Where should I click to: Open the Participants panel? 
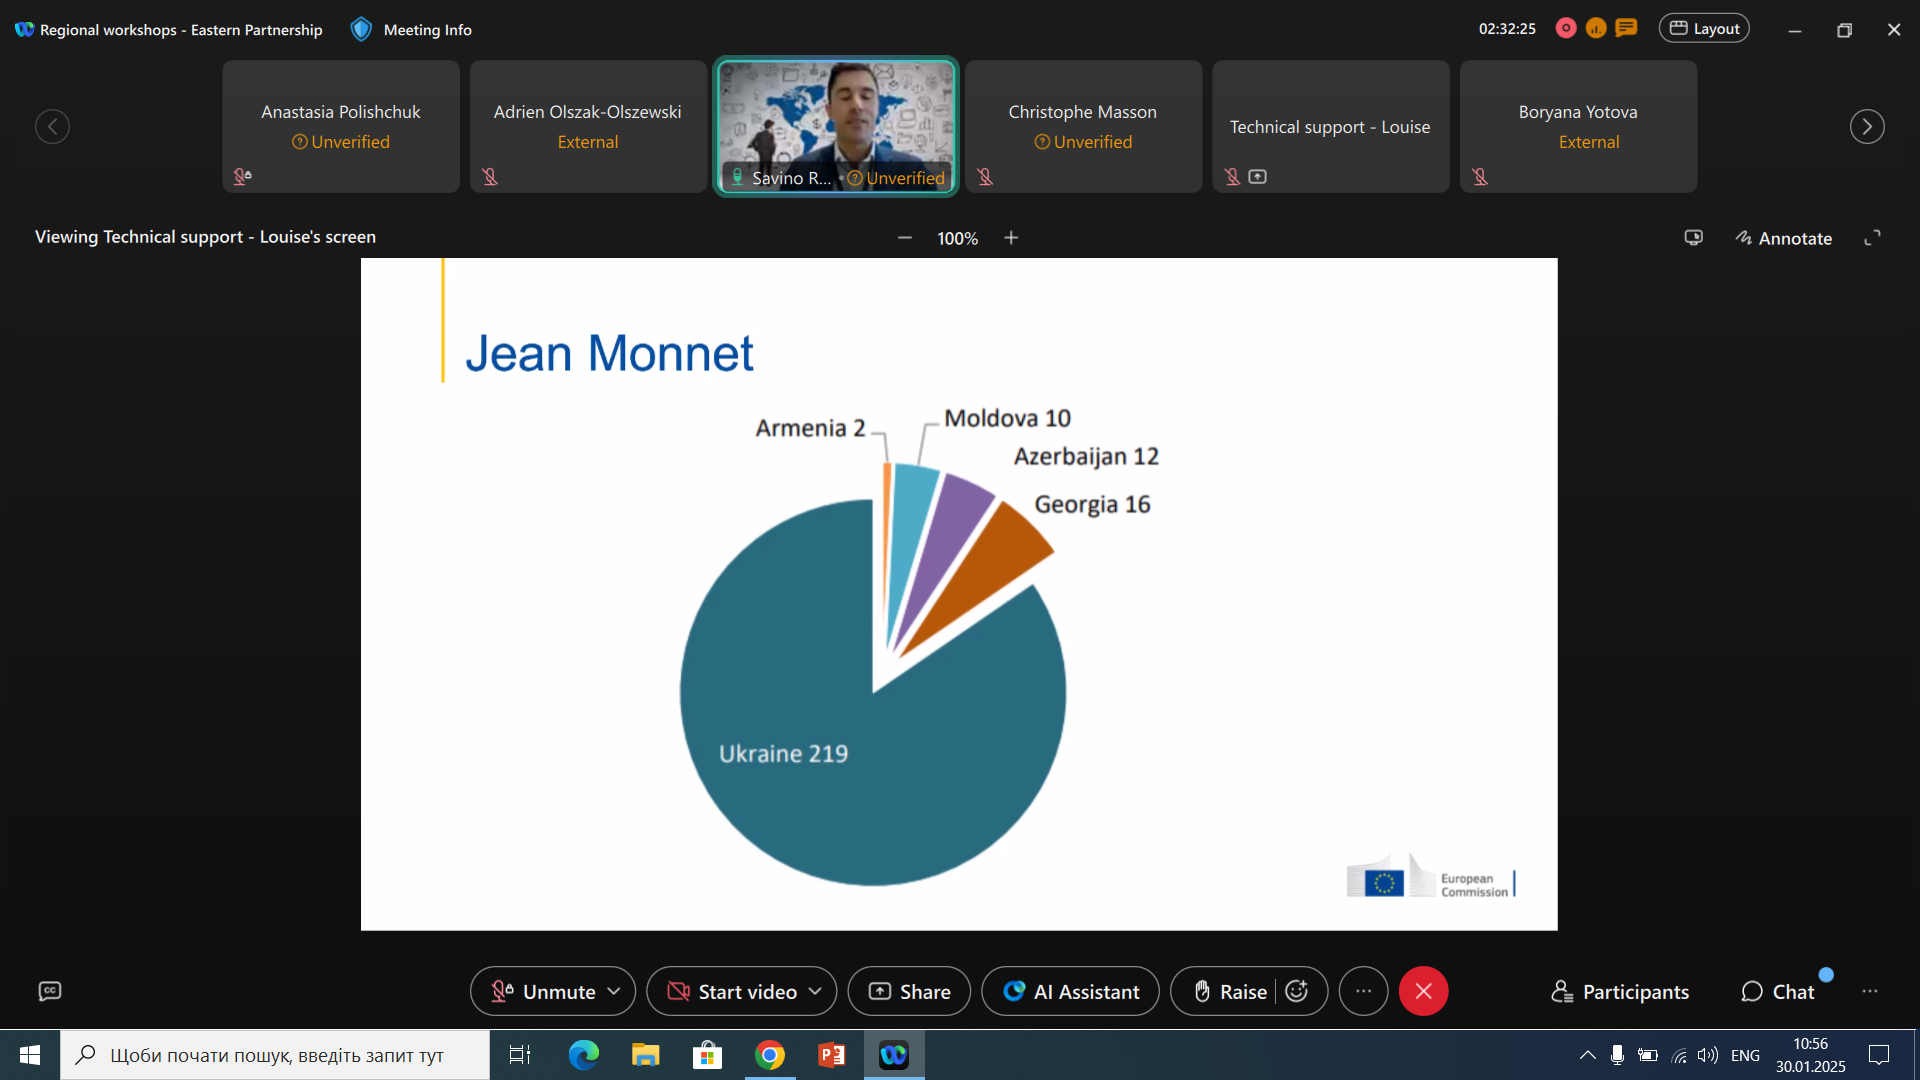(x=1620, y=991)
